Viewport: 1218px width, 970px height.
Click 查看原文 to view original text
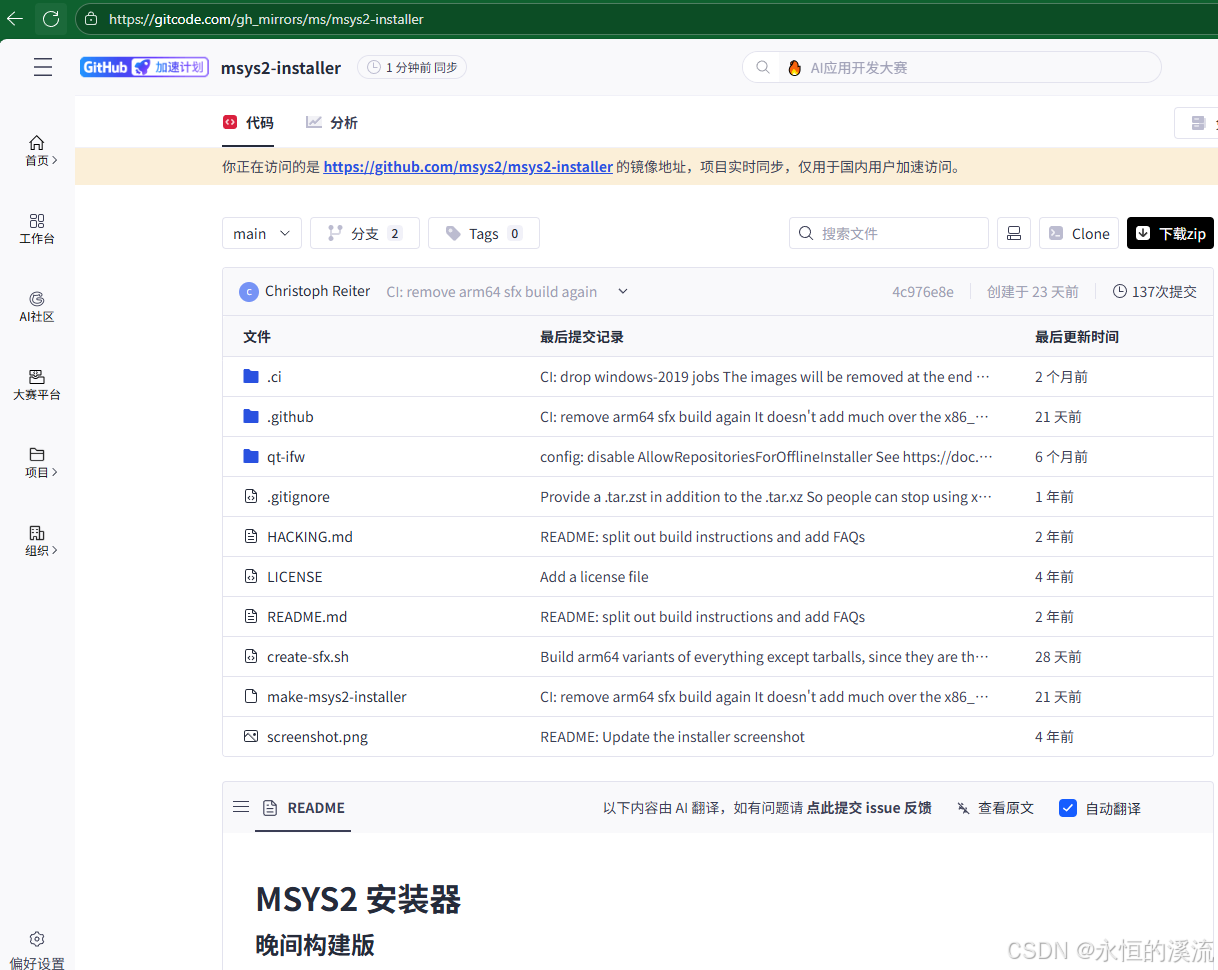coord(995,808)
